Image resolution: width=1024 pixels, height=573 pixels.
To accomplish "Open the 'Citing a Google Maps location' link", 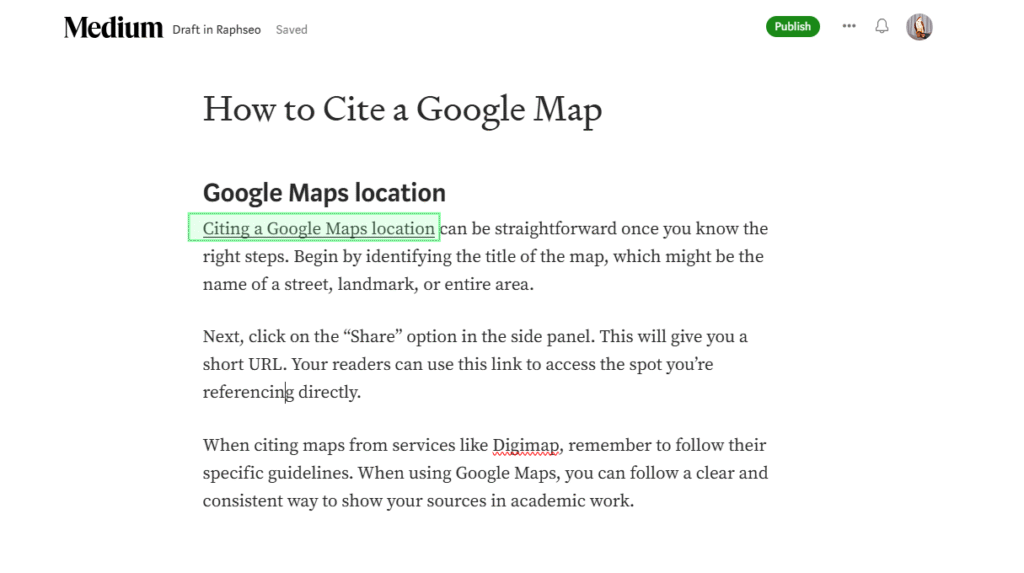I will (x=318, y=228).
